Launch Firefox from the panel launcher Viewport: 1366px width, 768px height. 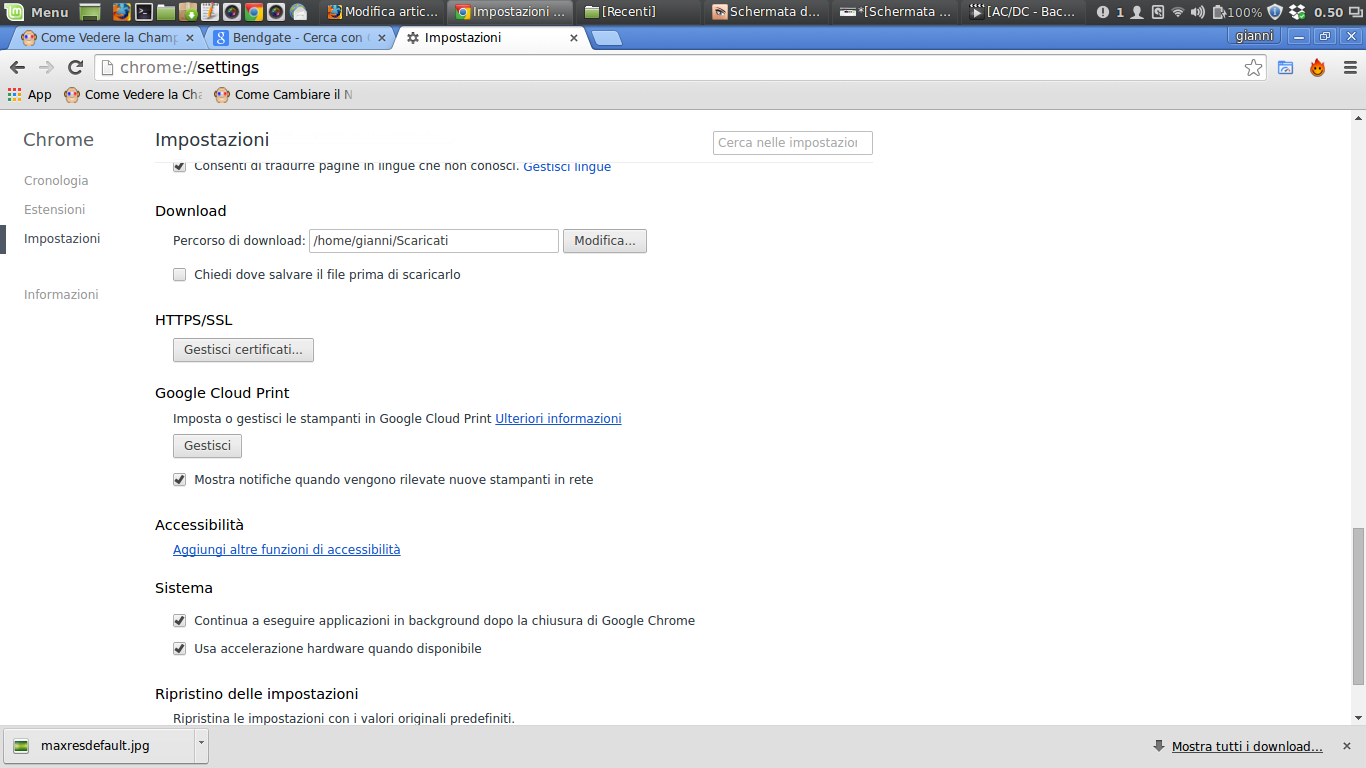point(122,12)
